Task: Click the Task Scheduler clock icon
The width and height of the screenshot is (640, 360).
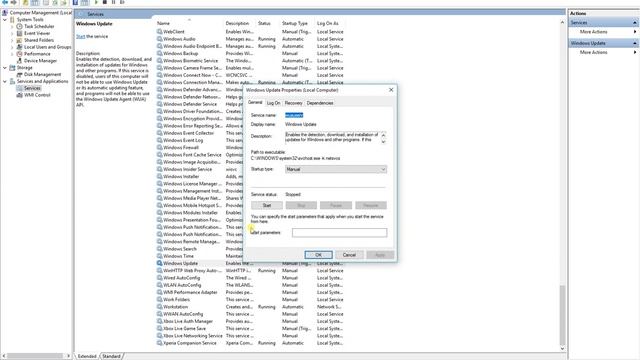Action: (19, 26)
